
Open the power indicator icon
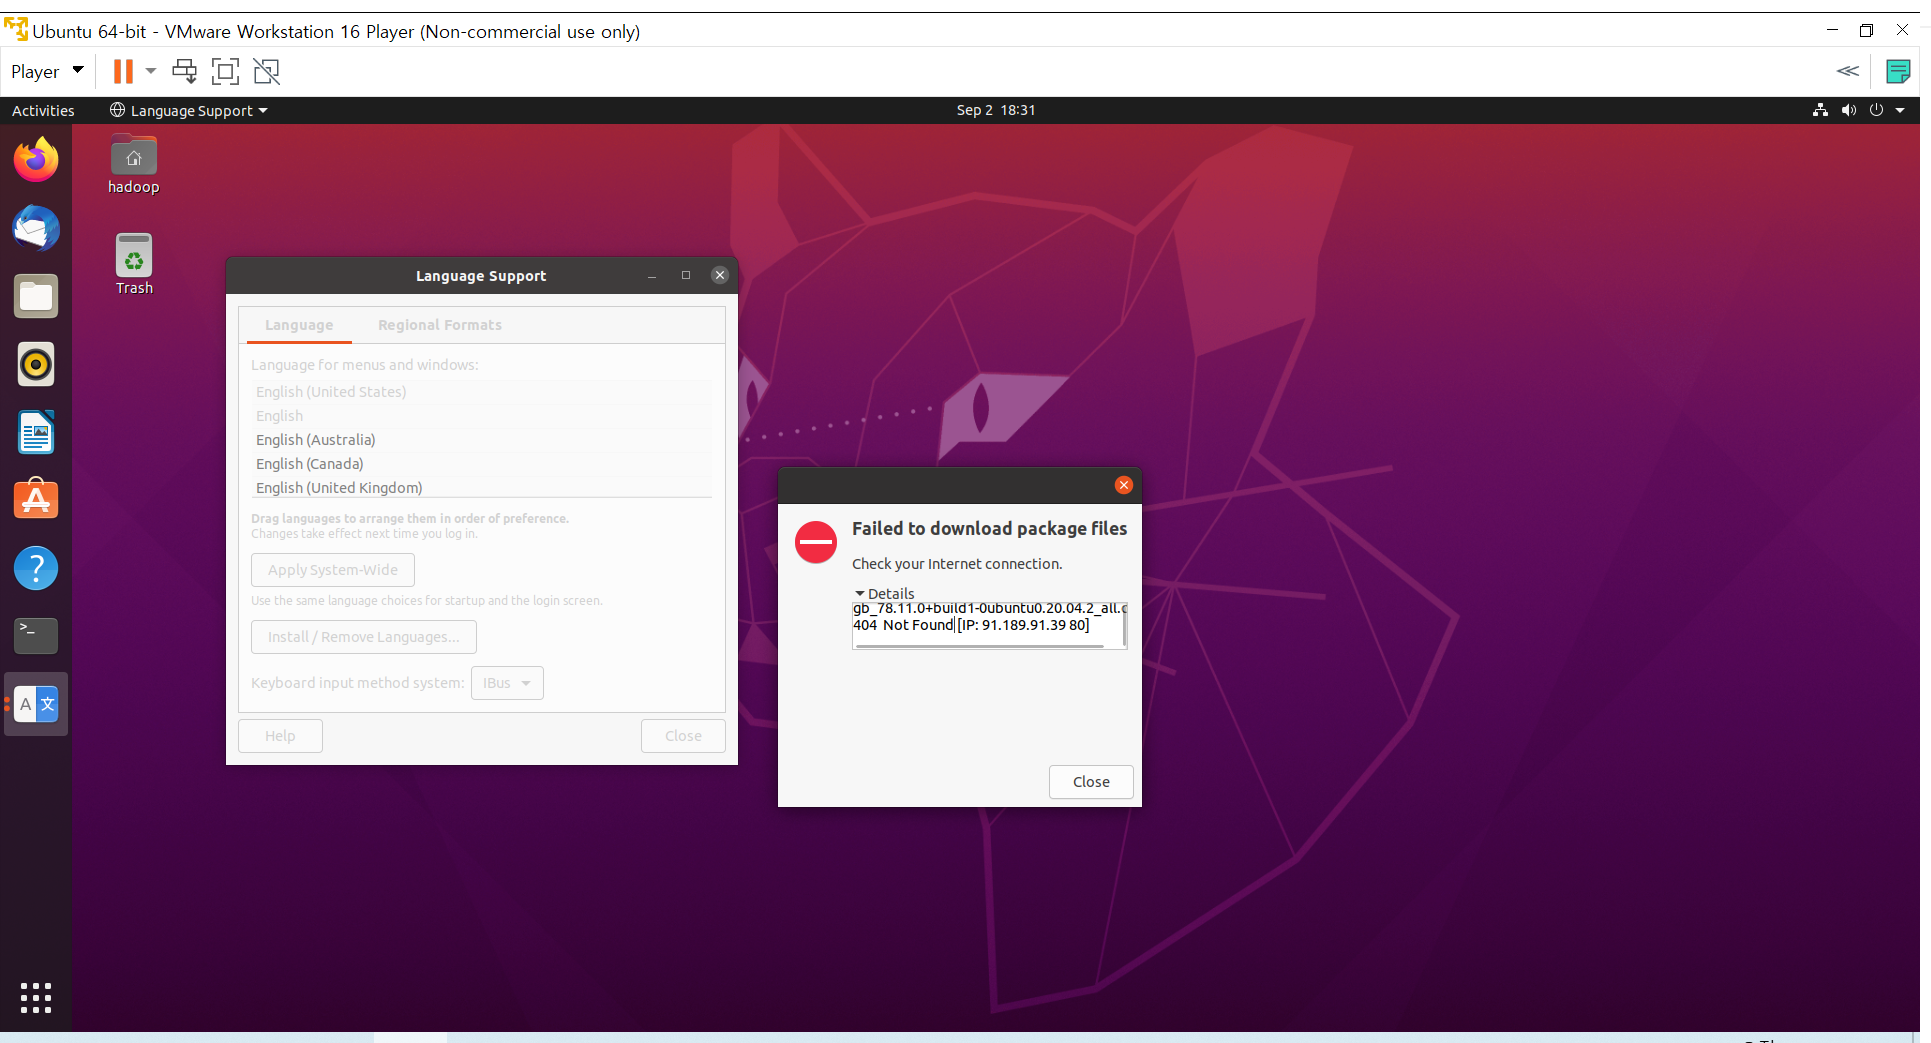click(x=1877, y=110)
